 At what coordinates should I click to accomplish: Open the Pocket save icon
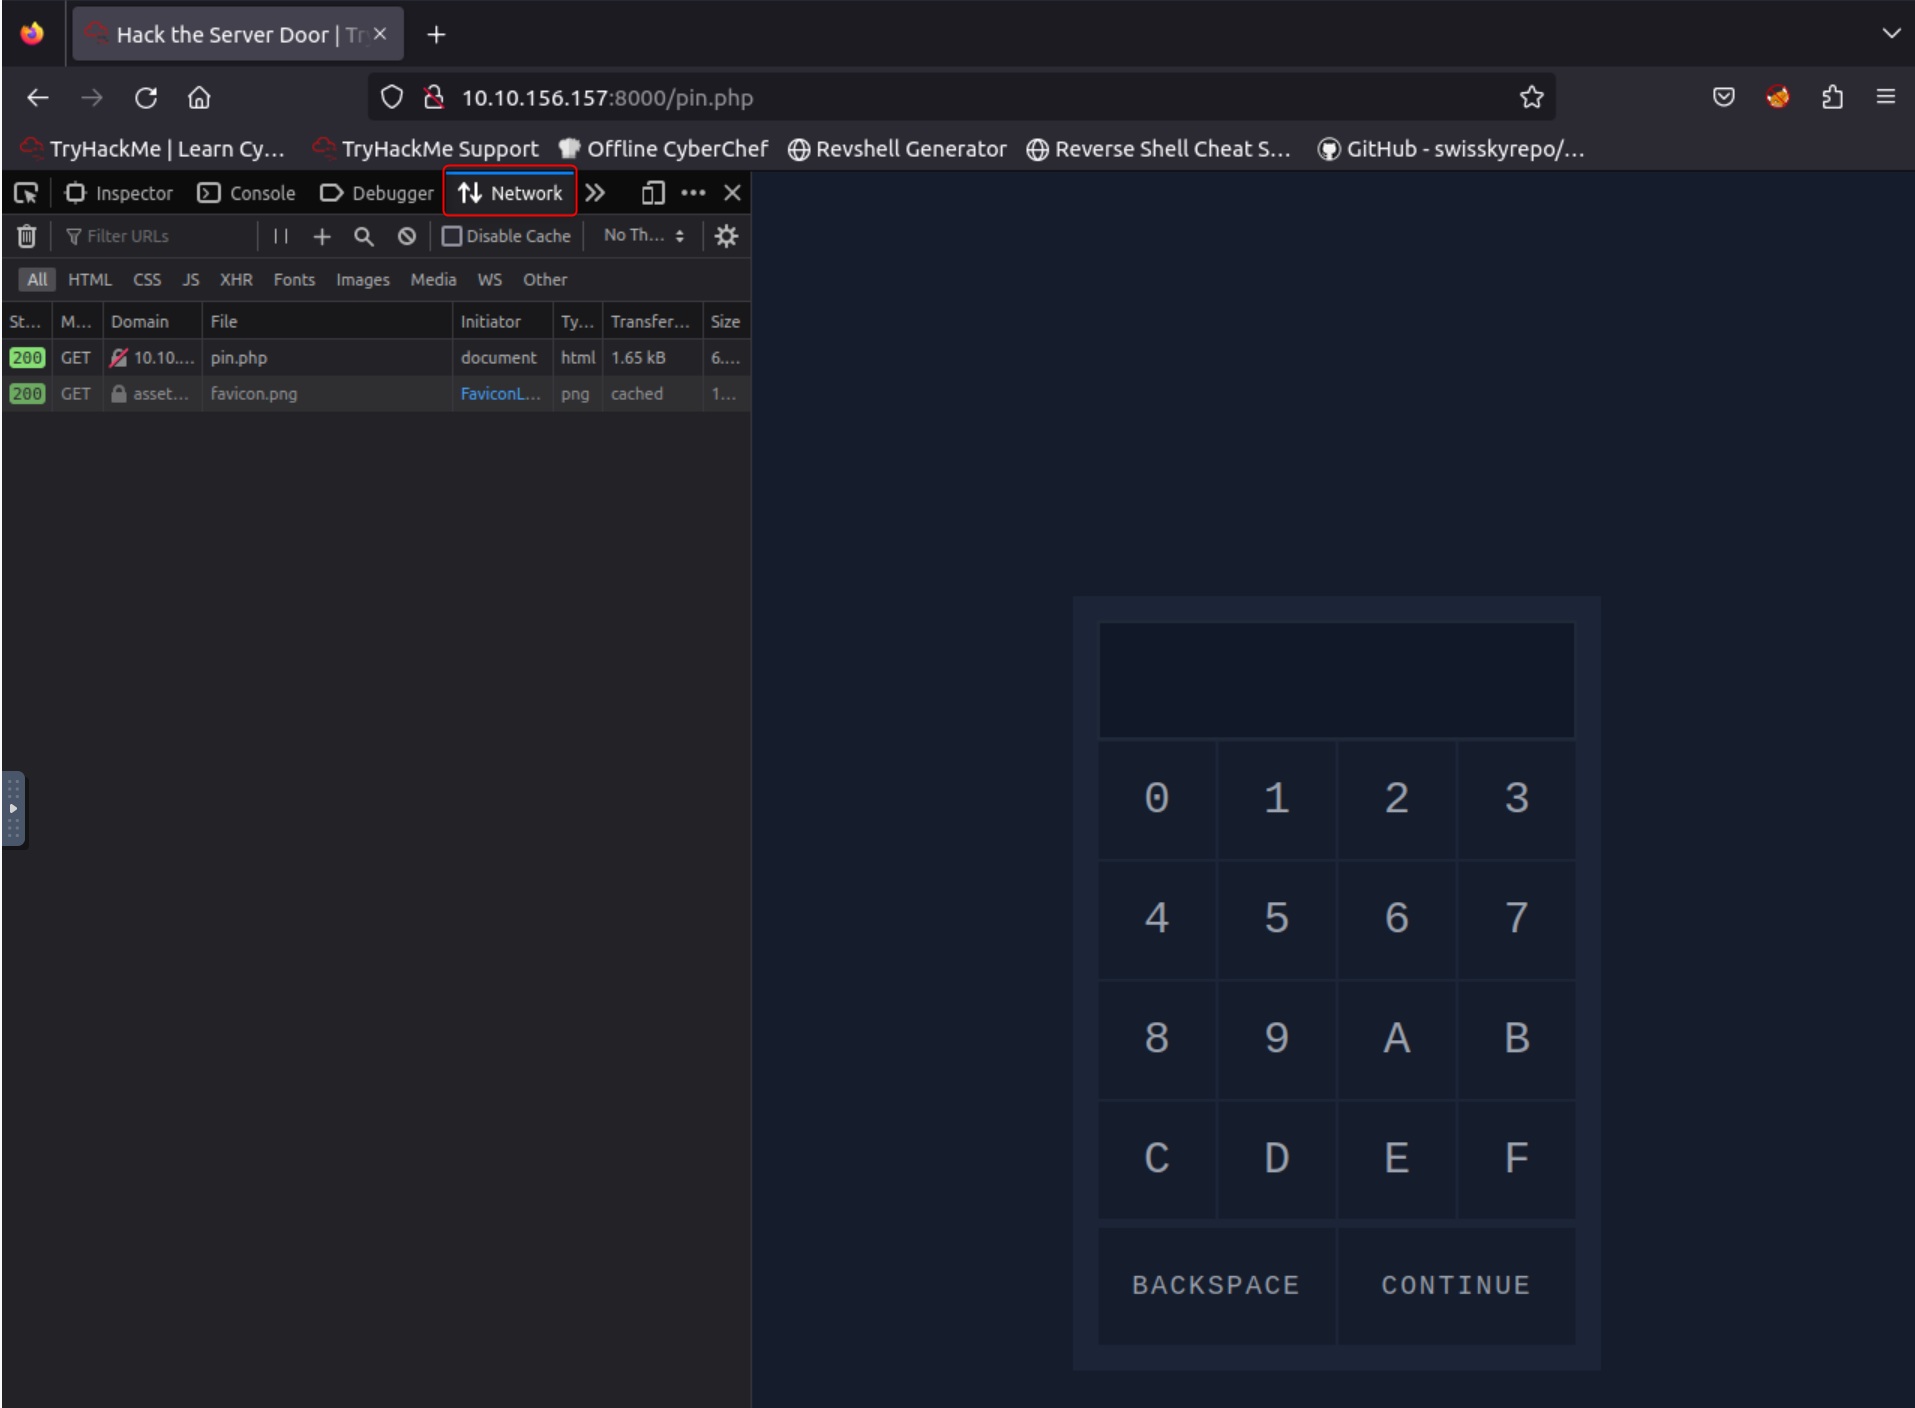tap(1723, 97)
